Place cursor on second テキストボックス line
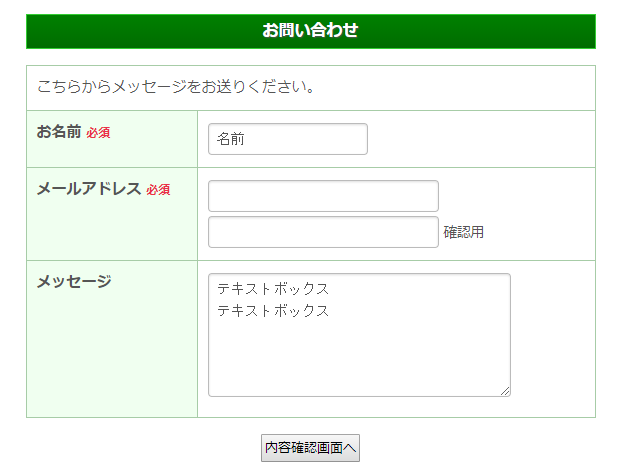The image size is (622, 469). coord(273,310)
